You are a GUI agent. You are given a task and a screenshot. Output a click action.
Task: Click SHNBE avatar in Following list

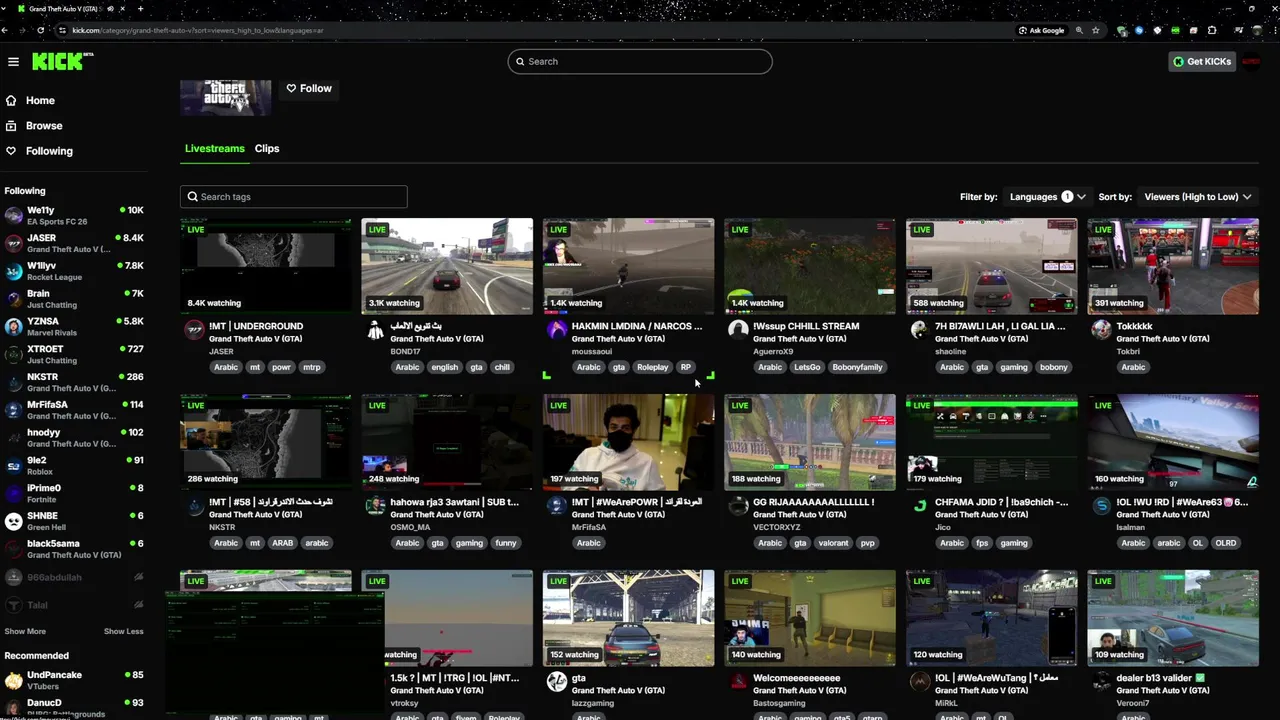coord(14,521)
